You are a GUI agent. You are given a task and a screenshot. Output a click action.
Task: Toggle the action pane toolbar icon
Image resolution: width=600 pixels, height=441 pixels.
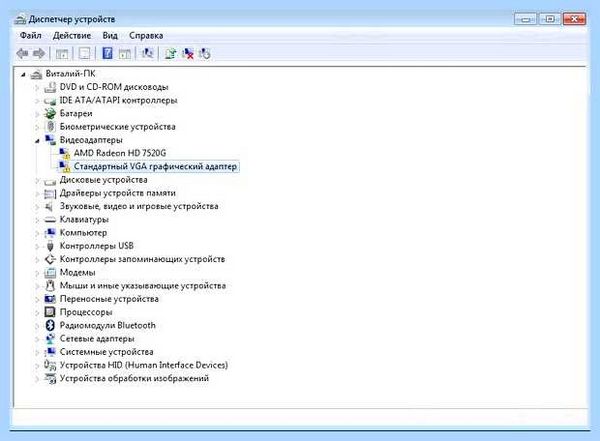pos(124,54)
